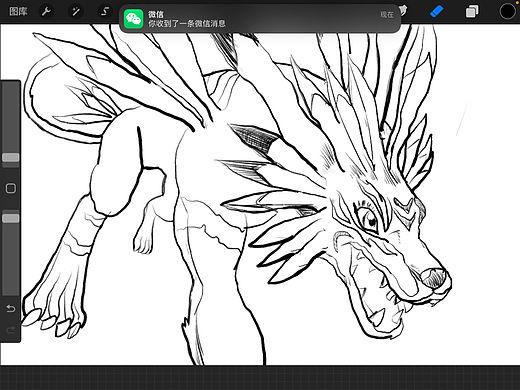This screenshot has width=520, height=390.
Task: Read the 你收到了一条微信消息 notification text
Action: 187,24
